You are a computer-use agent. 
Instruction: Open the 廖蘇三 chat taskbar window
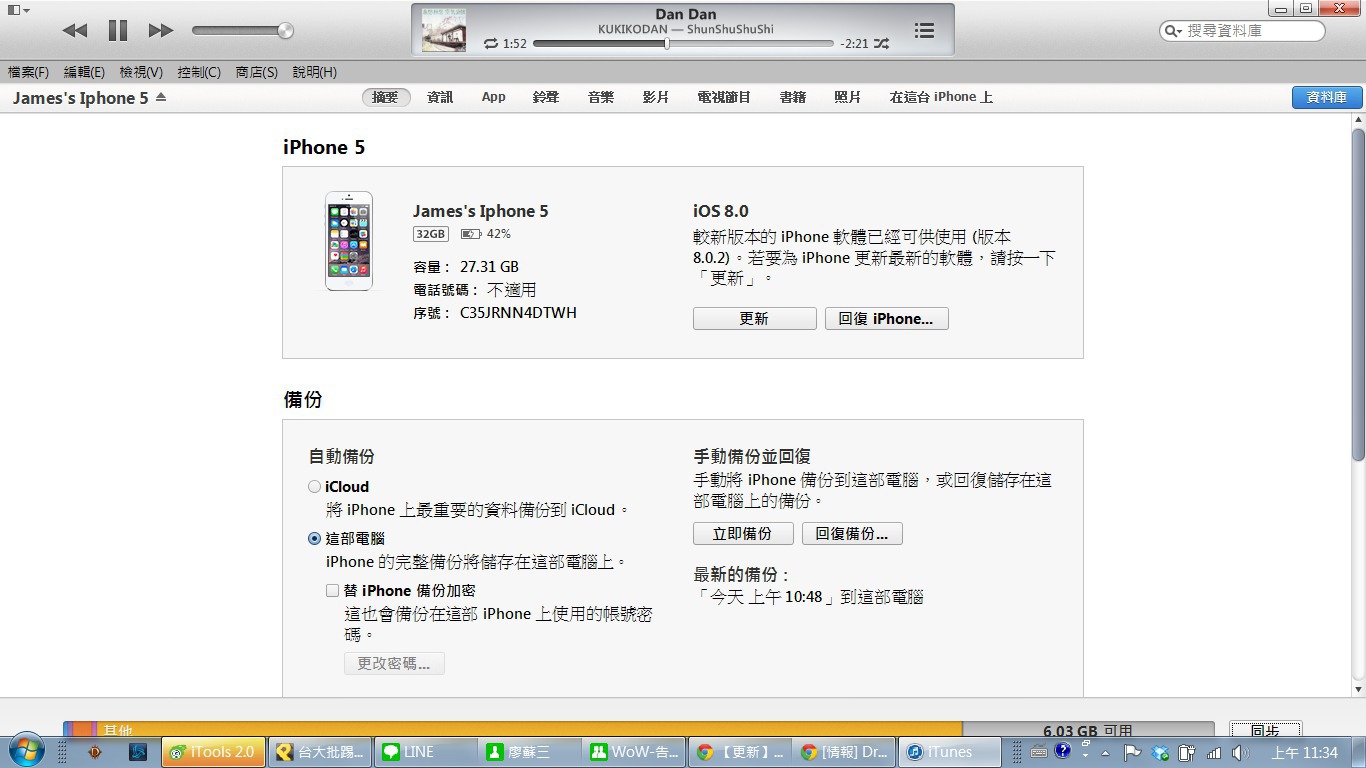coord(531,752)
